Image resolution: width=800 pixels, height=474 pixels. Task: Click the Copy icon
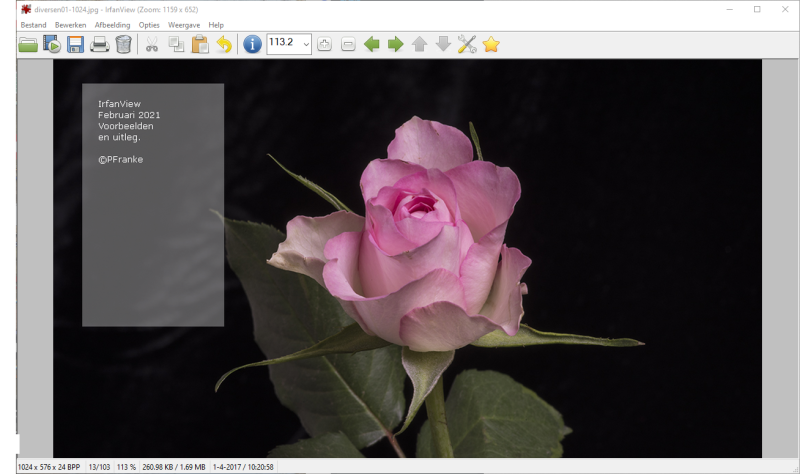176,44
